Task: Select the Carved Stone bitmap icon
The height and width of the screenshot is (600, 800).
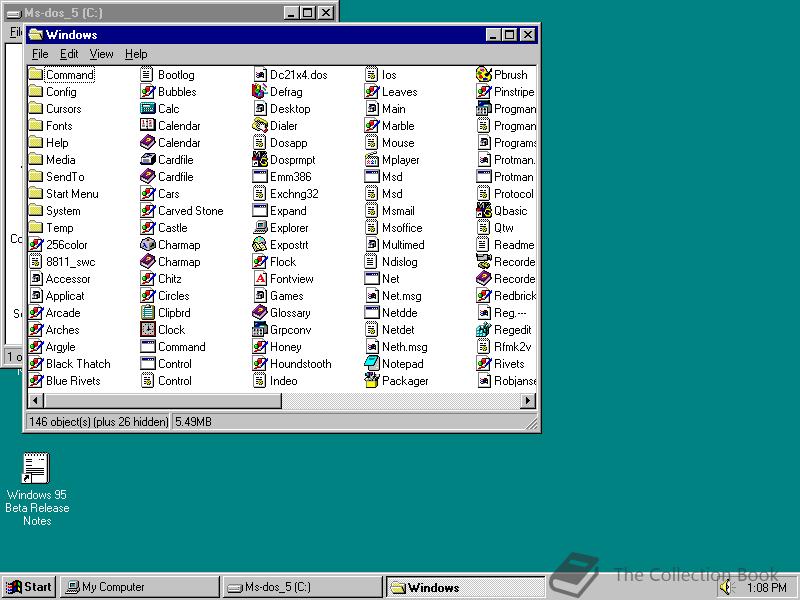Action: coord(147,211)
